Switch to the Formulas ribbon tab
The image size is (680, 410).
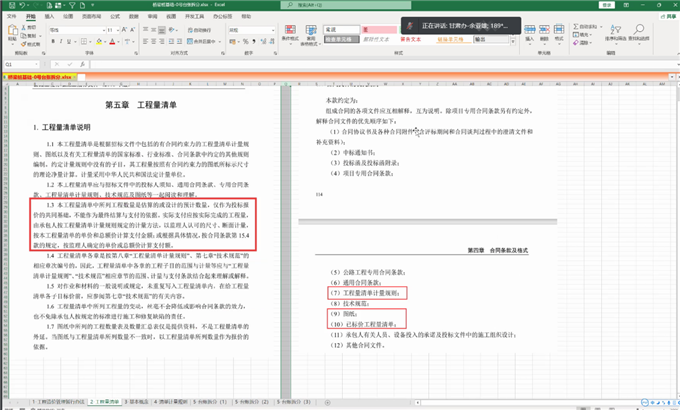[115, 16]
